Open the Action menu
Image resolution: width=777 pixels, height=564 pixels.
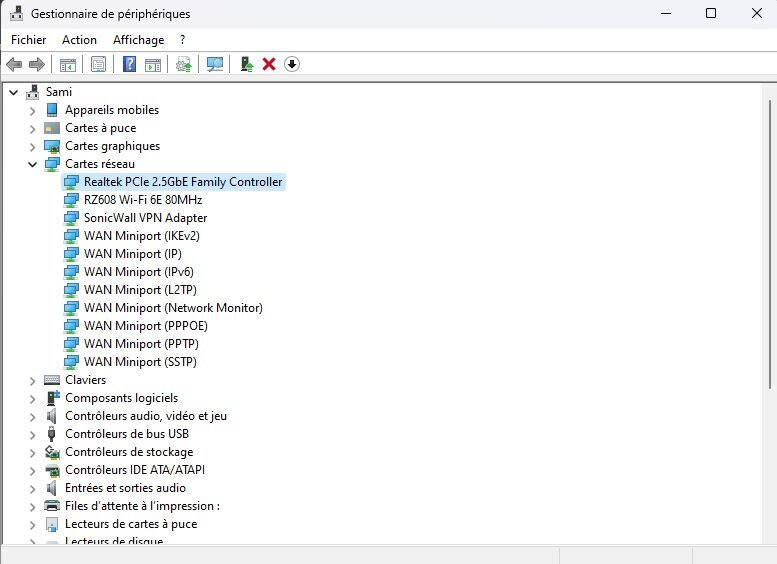79,40
